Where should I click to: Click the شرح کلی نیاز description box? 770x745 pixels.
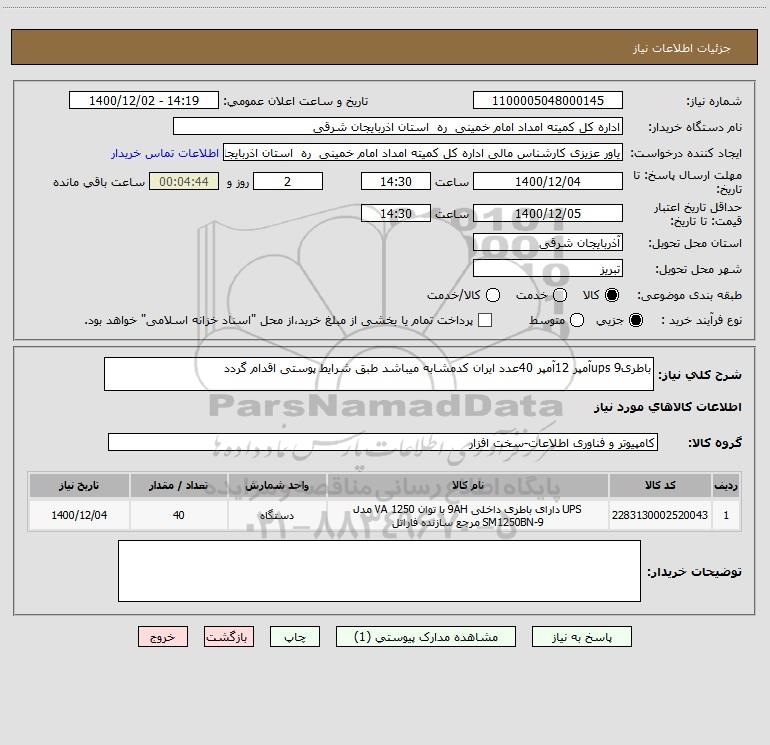coord(379,374)
